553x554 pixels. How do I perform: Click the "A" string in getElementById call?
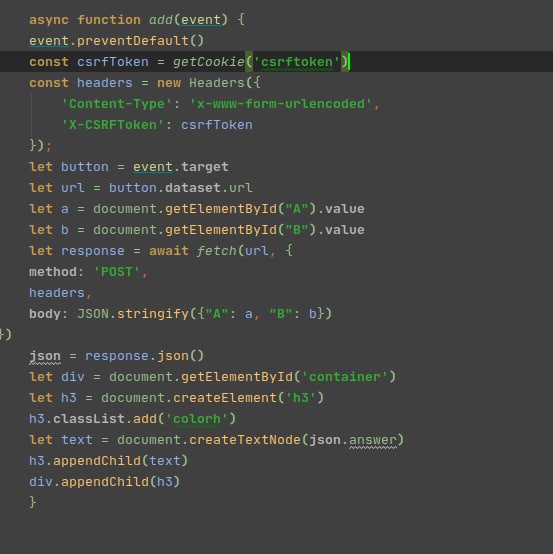tap(296, 209)
